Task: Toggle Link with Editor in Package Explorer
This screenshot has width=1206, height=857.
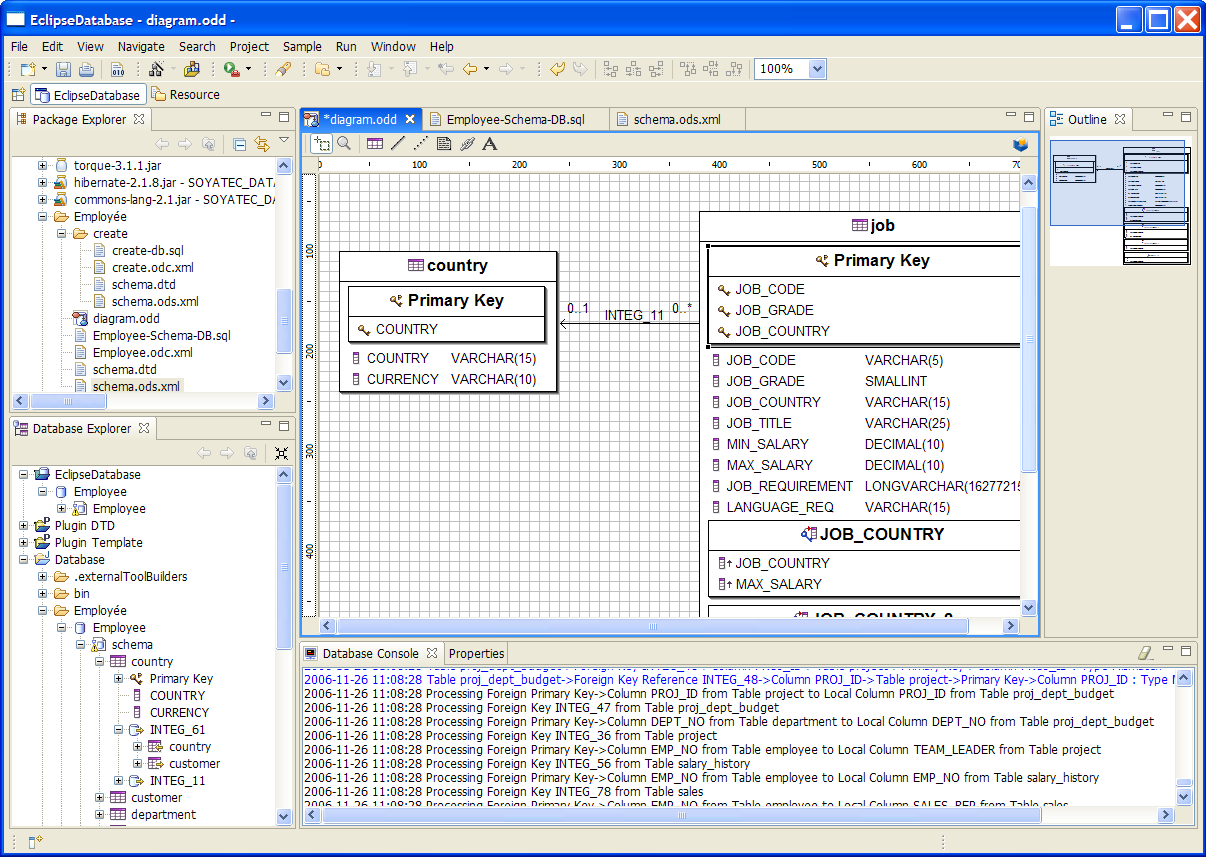Action: 262,143
